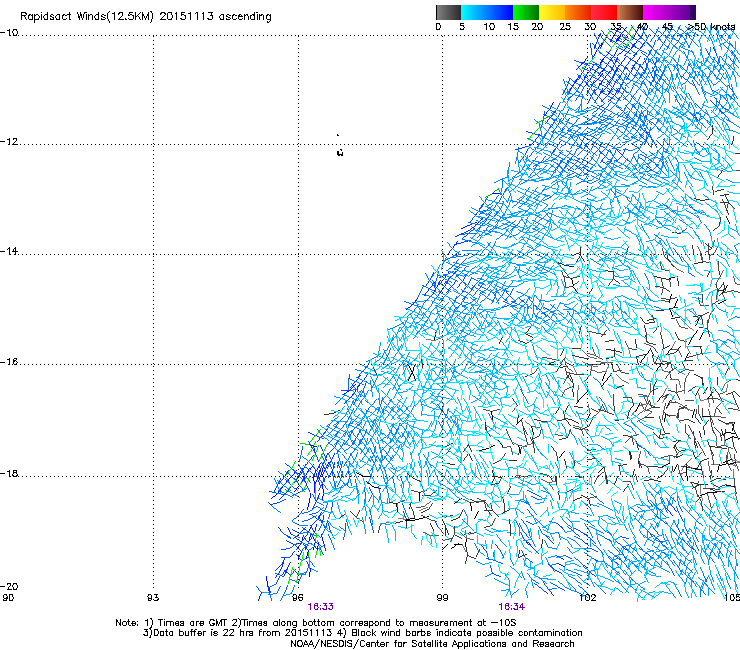
Task: Click the '10' label under the color scale
Action: (489, 27)
